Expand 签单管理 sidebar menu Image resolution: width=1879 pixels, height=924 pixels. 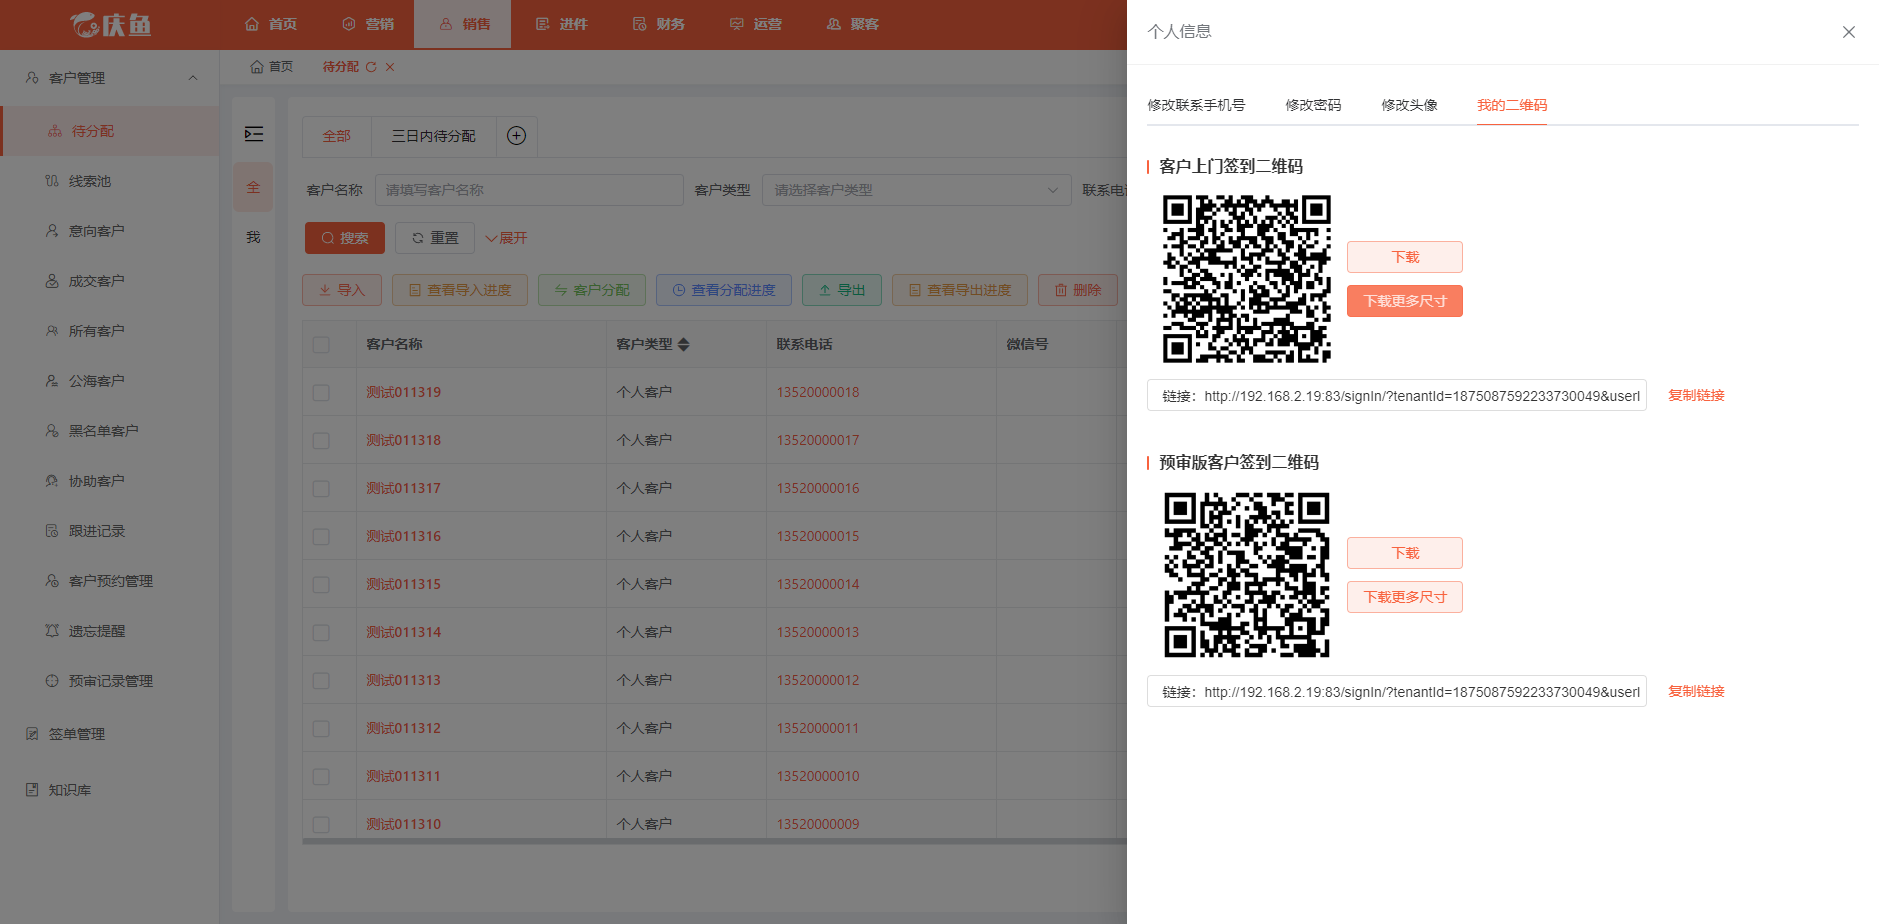[x=110, y=734]
